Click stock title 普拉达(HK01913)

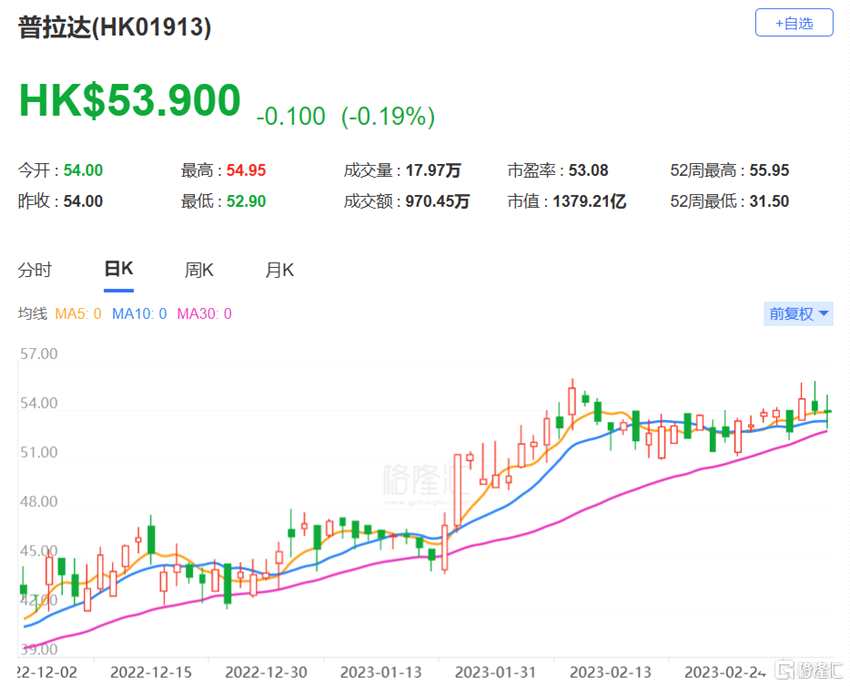[x=114, y=27]
